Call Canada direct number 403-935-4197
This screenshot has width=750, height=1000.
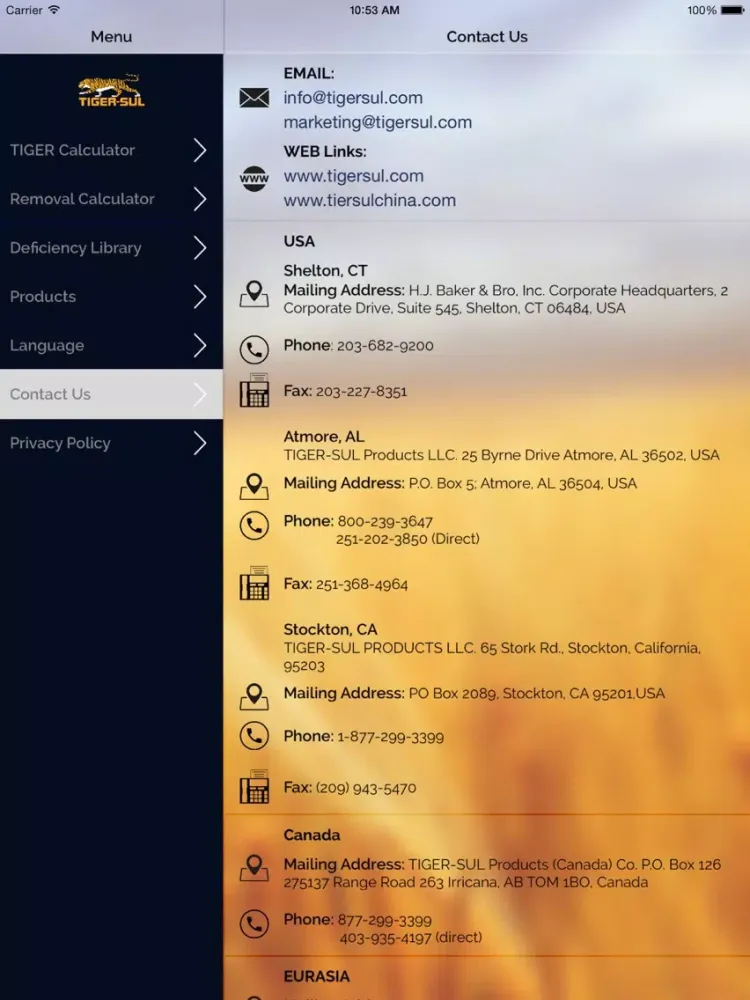411,938
